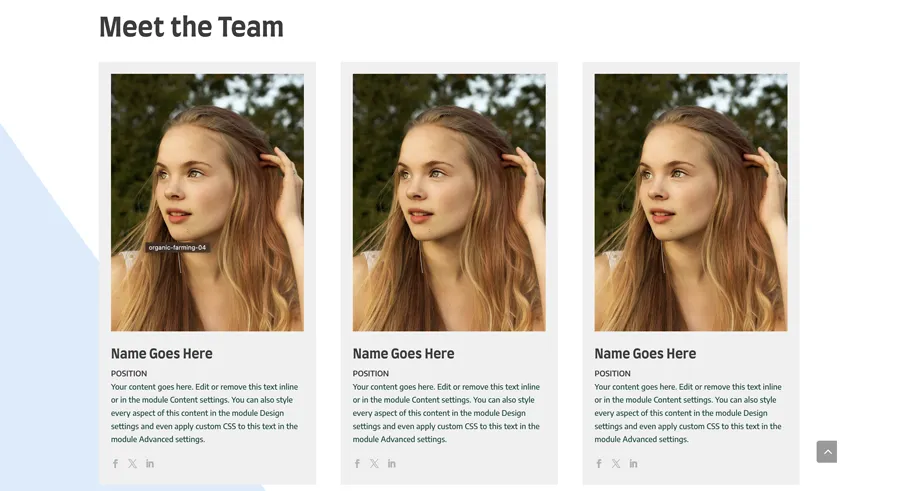The width and height of the screenshot is (900, 491).
Task: Select Facebook icon in third team card
Action: 599,463
